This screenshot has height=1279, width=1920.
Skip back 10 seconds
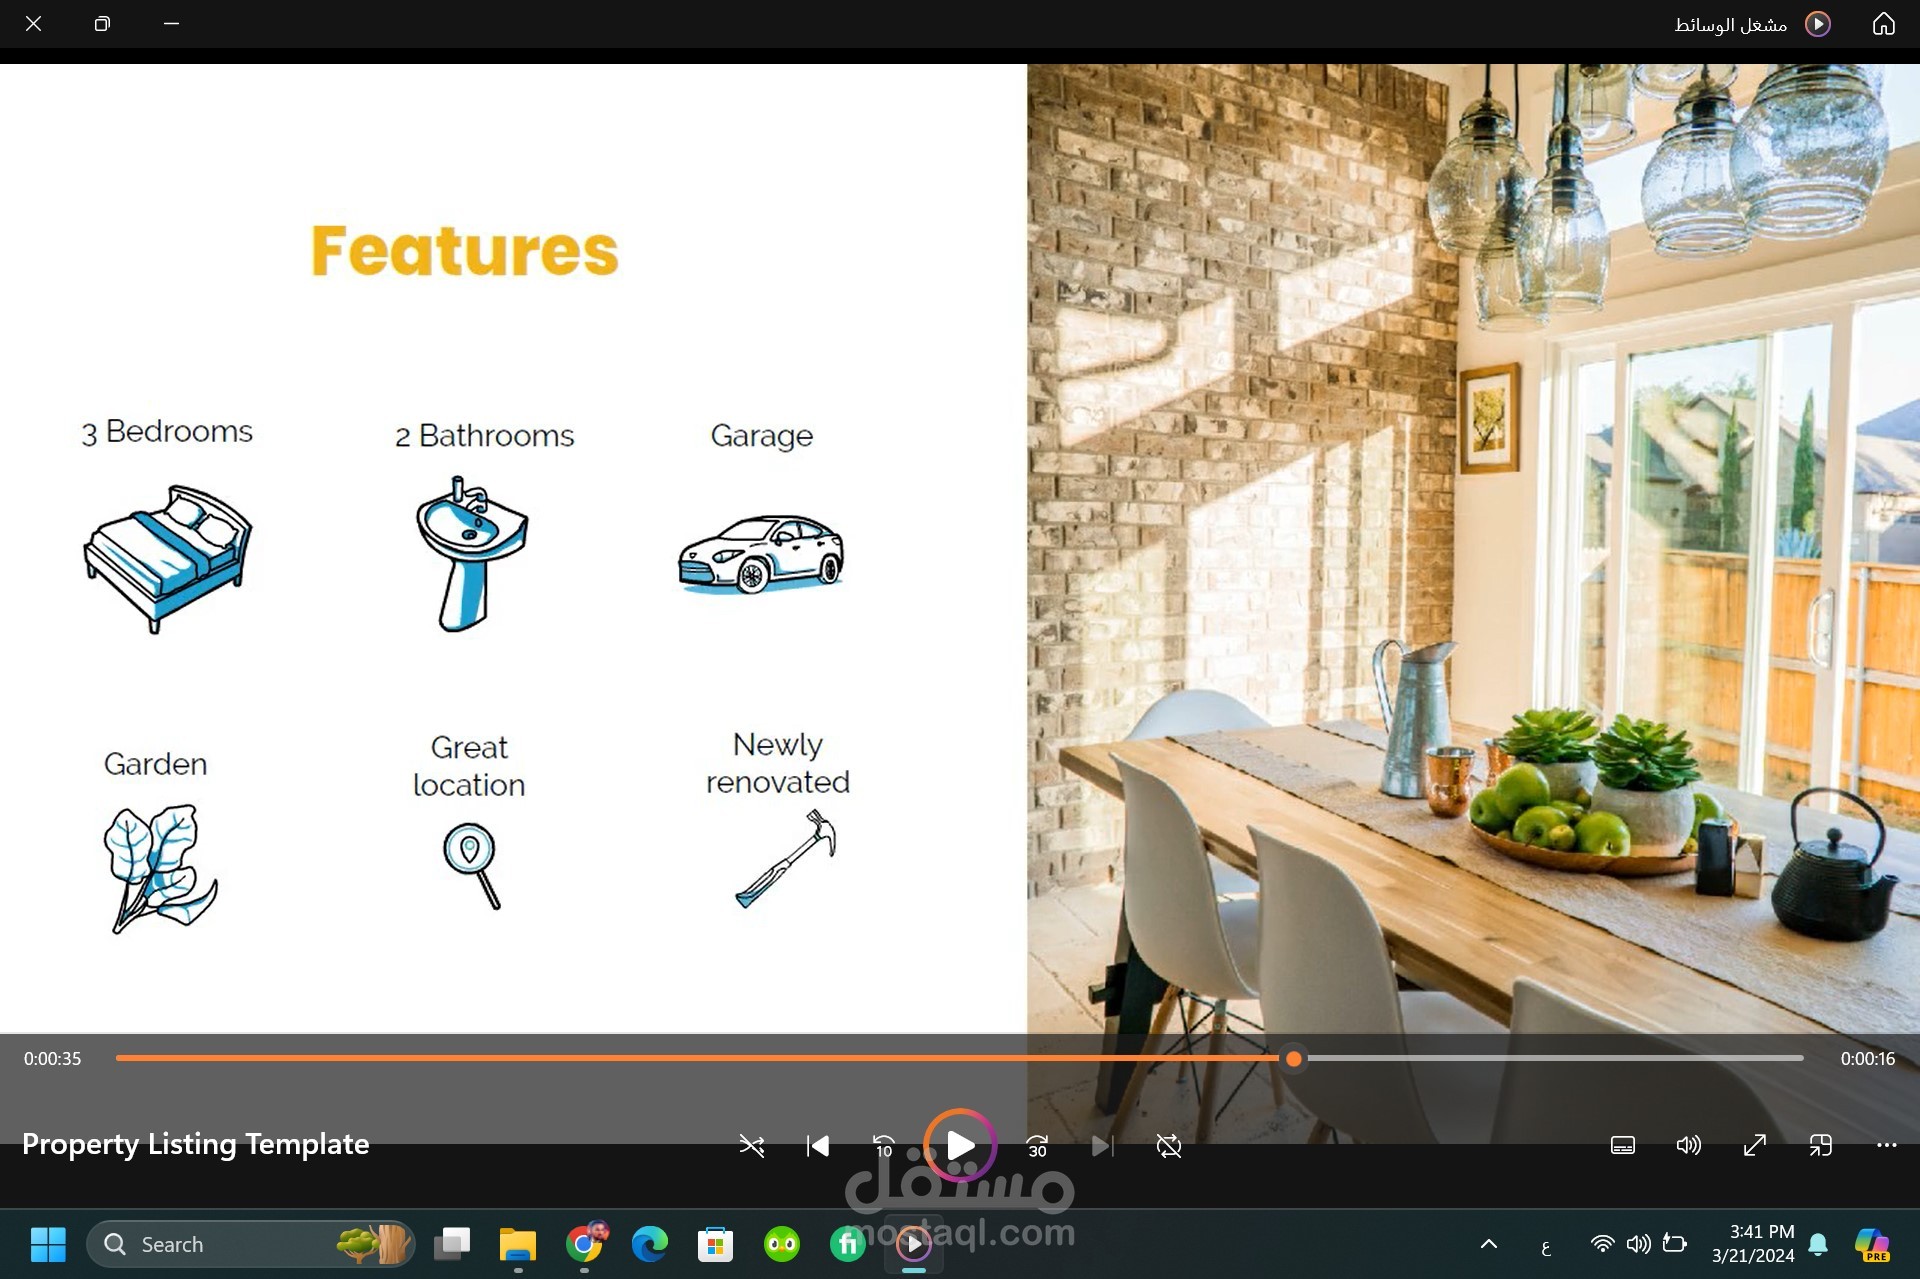pyautogui.click(x=883, y=1146)
